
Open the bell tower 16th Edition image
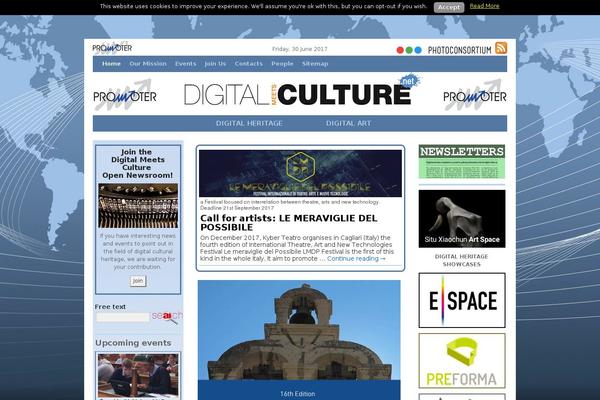(299, 340)
